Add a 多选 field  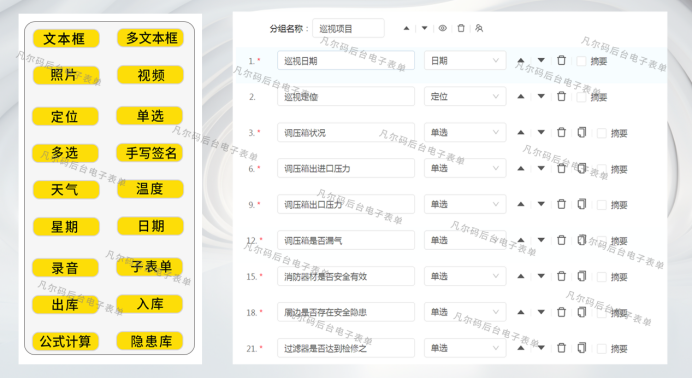pyautogui.click(x=65, y=153)
